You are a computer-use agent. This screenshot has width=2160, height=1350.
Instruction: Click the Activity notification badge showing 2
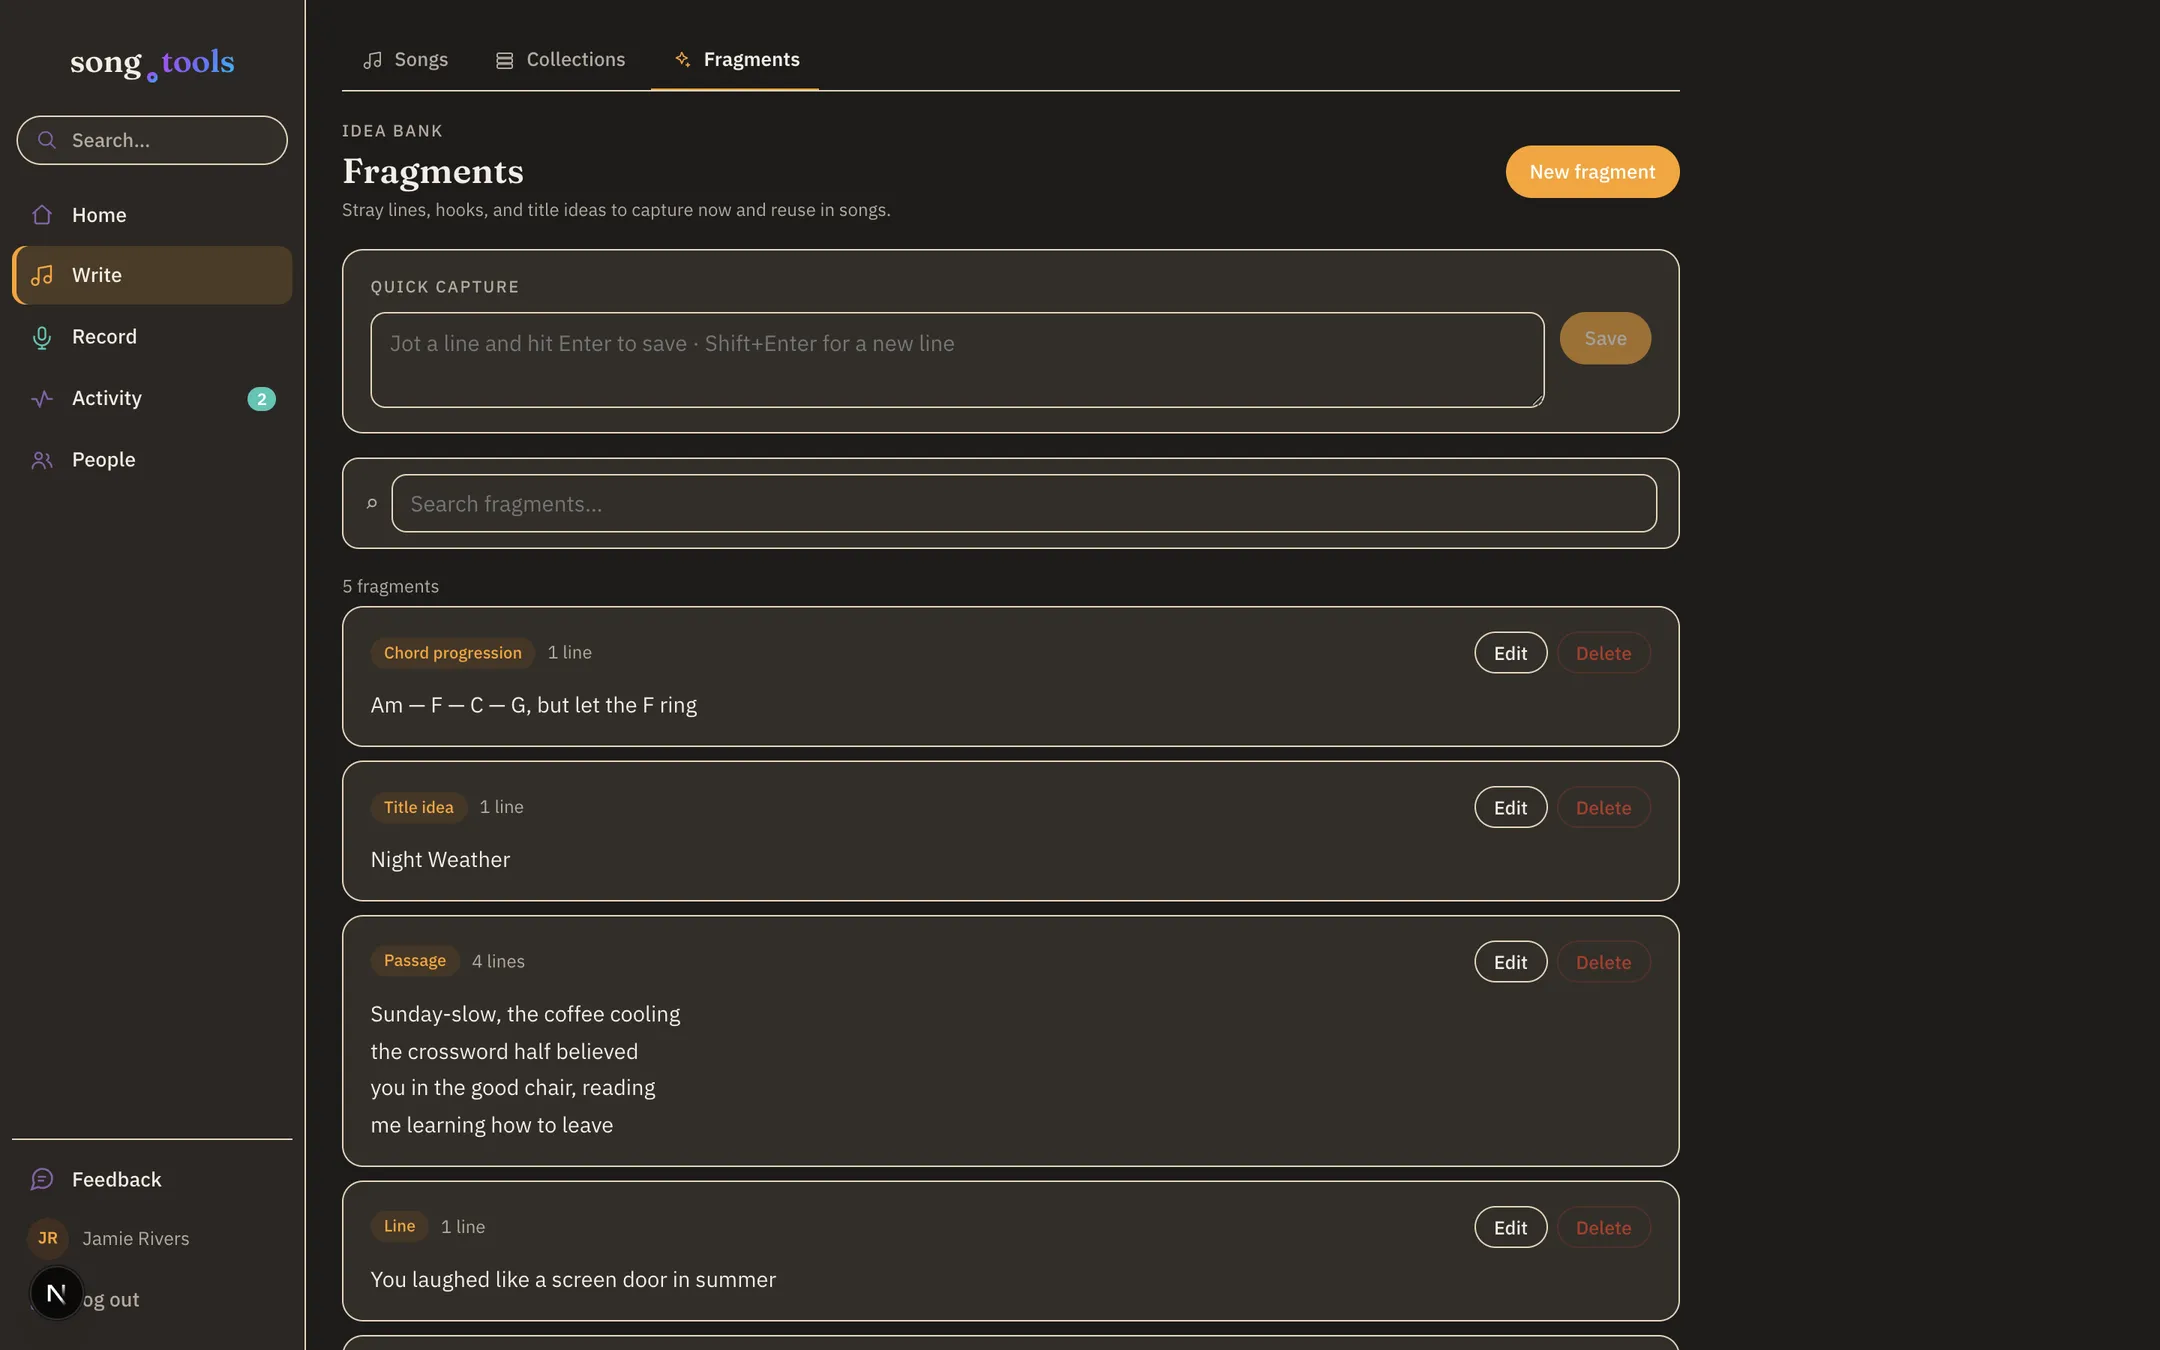(x=262, y=399)
